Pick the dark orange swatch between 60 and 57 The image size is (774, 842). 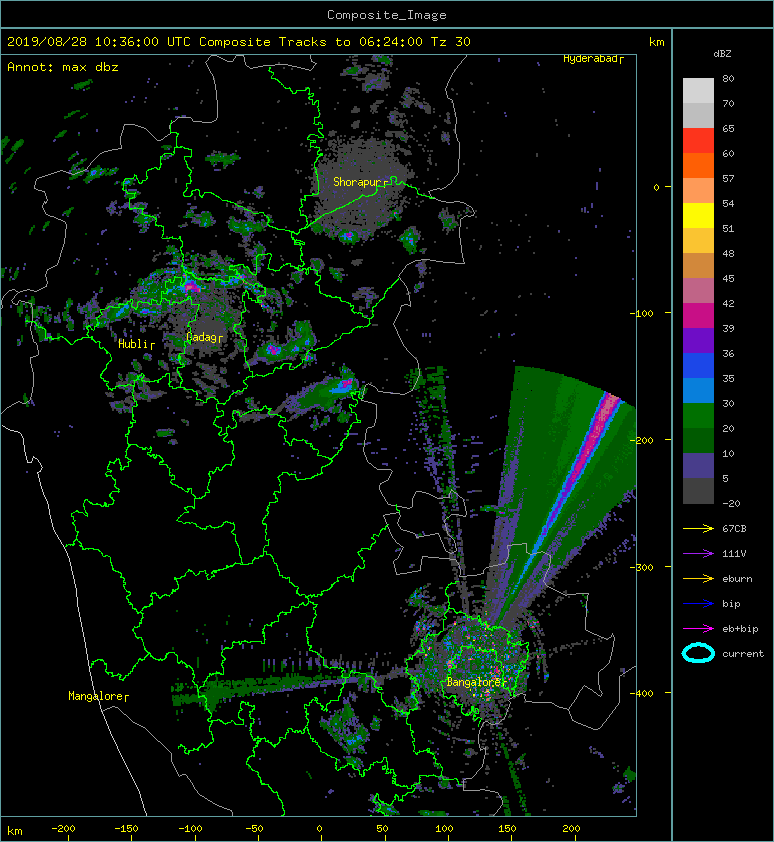(698, 165)
